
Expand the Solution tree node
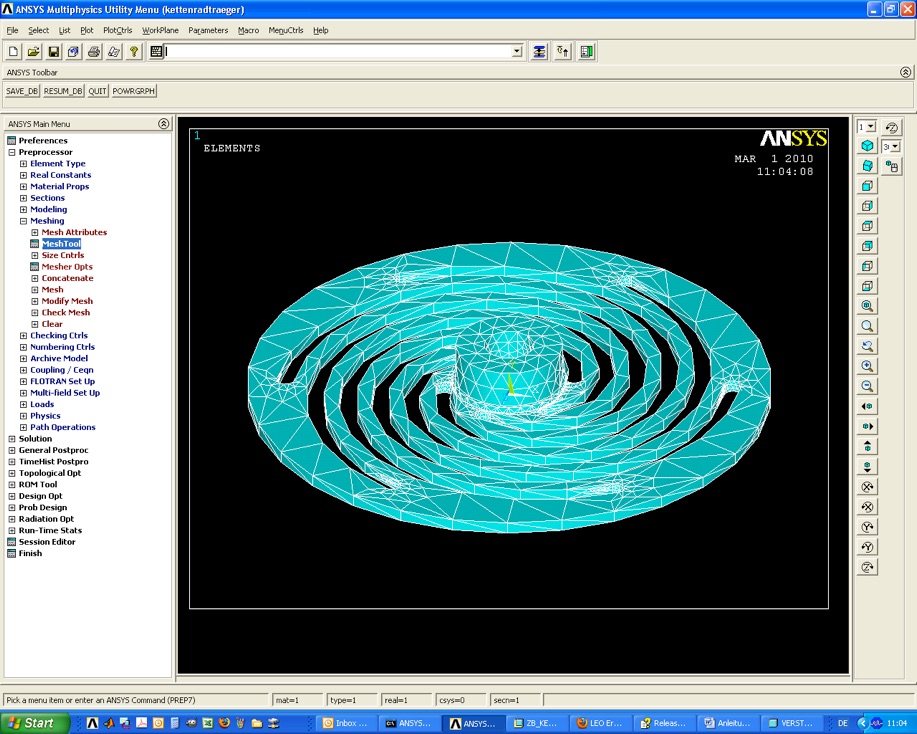click(x=12, y=439)
